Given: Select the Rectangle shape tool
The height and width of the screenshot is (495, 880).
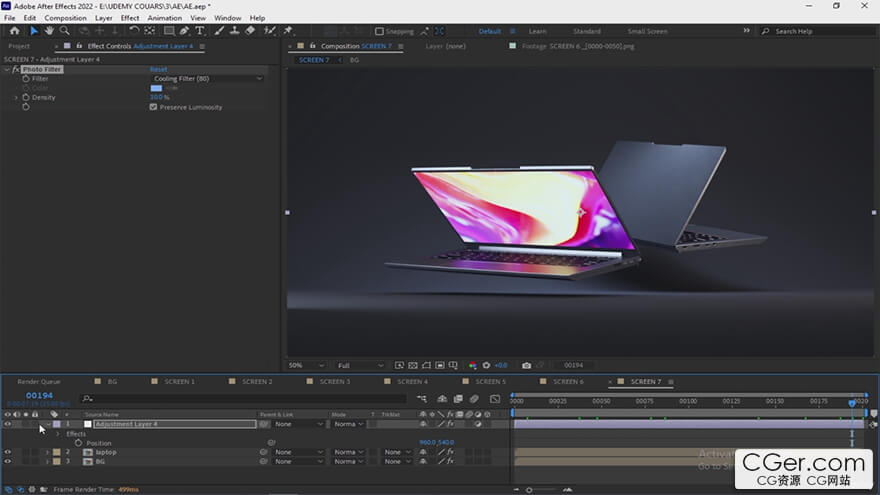Looking at the screenshot, I should 168,31.
